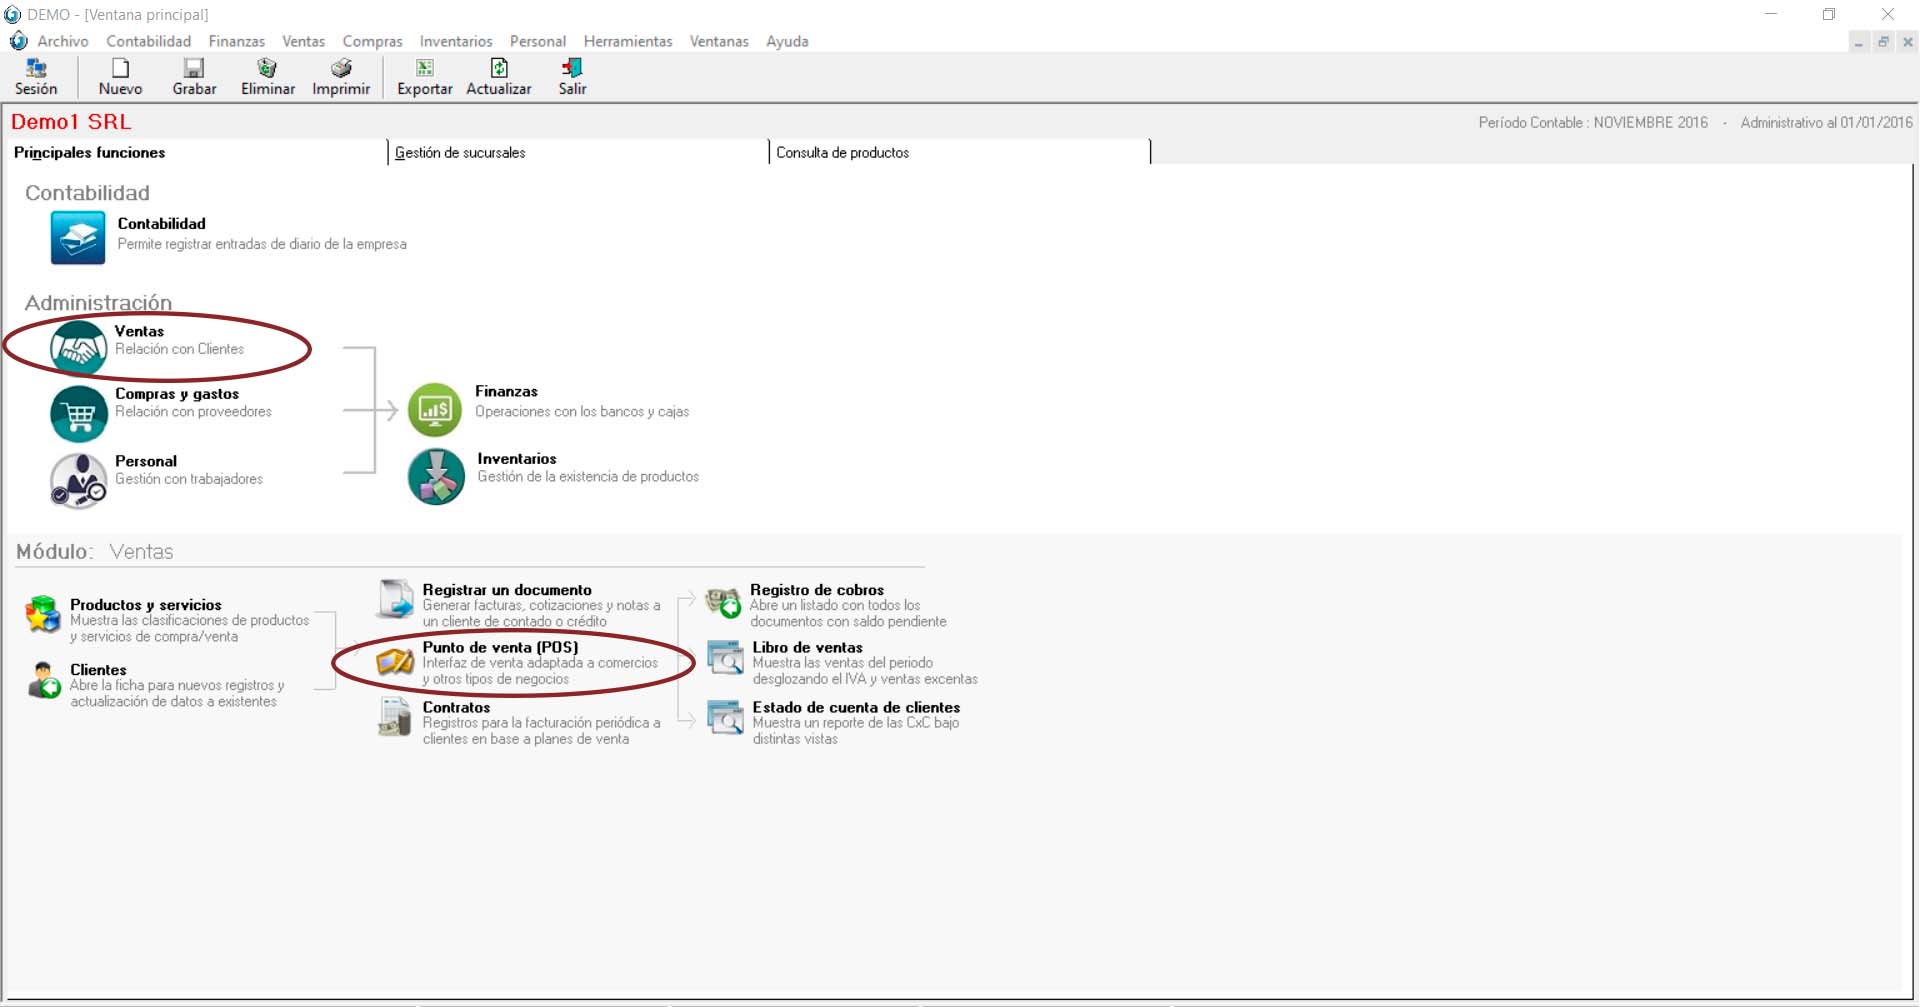Screen dimensions: 1920x1007
Task: Select the Personal module icon
Action: pos(79,480)
